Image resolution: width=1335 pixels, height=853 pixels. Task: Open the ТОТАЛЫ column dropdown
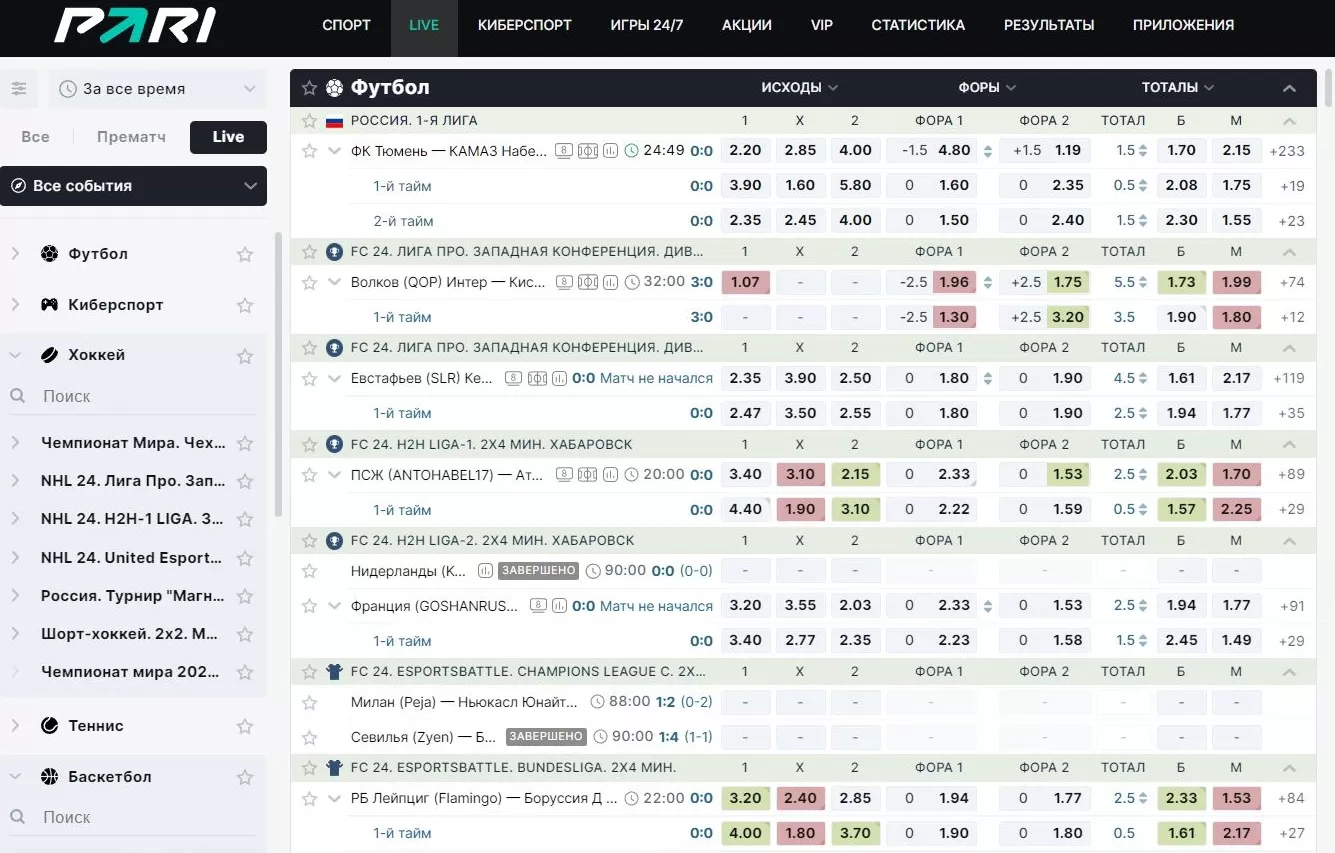click(x=1177, y=88)
